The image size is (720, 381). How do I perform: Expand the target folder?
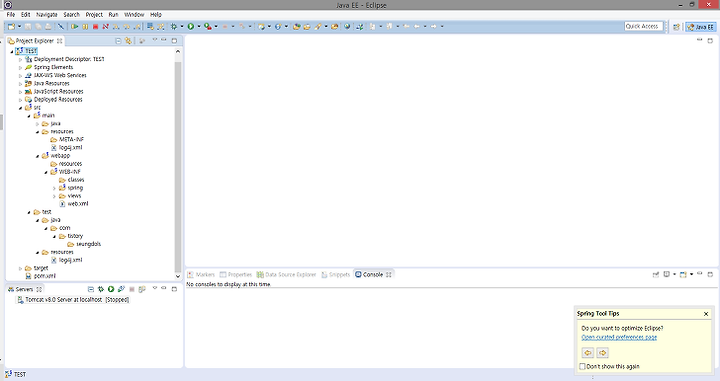coord(20,268)
